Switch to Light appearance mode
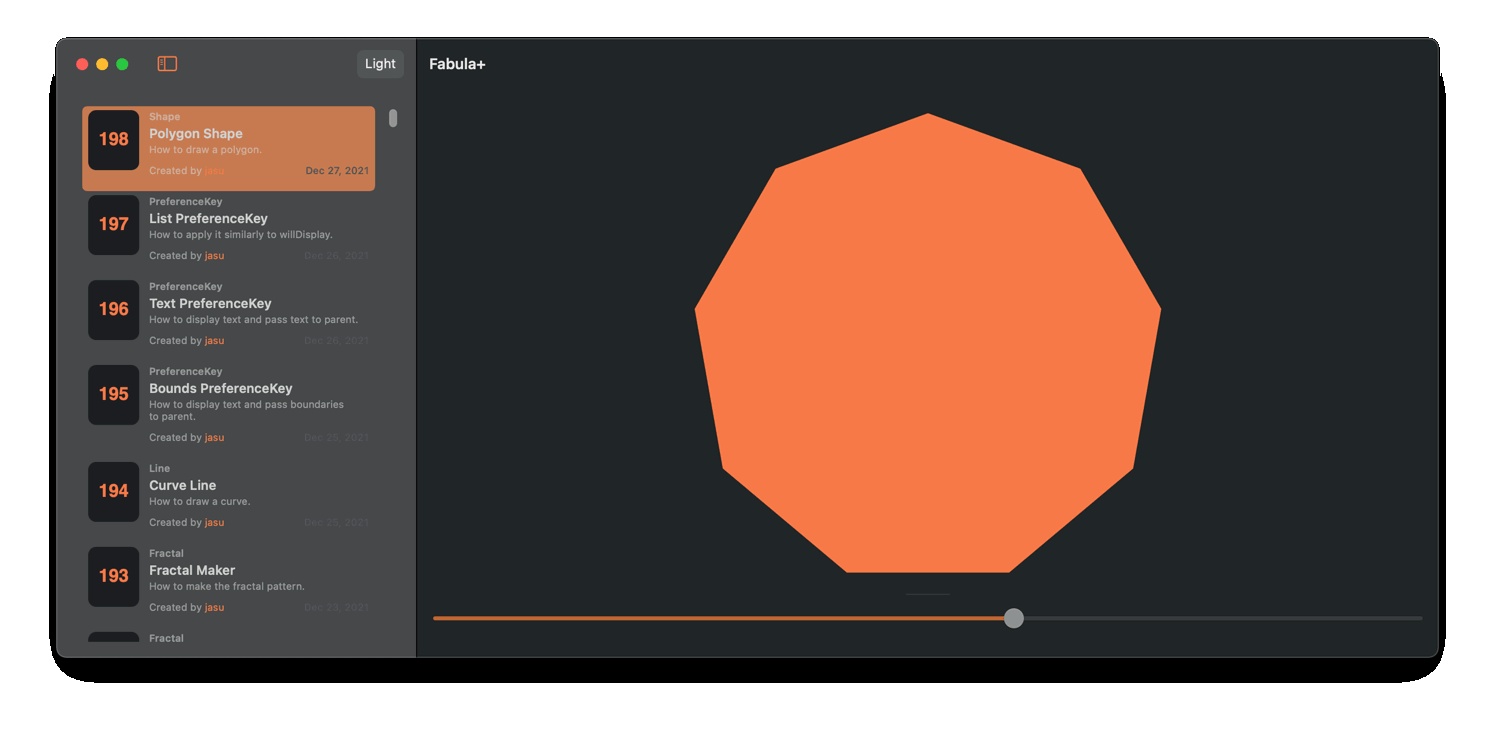The width and height of the screenshot is (1495, 732). 380,64
